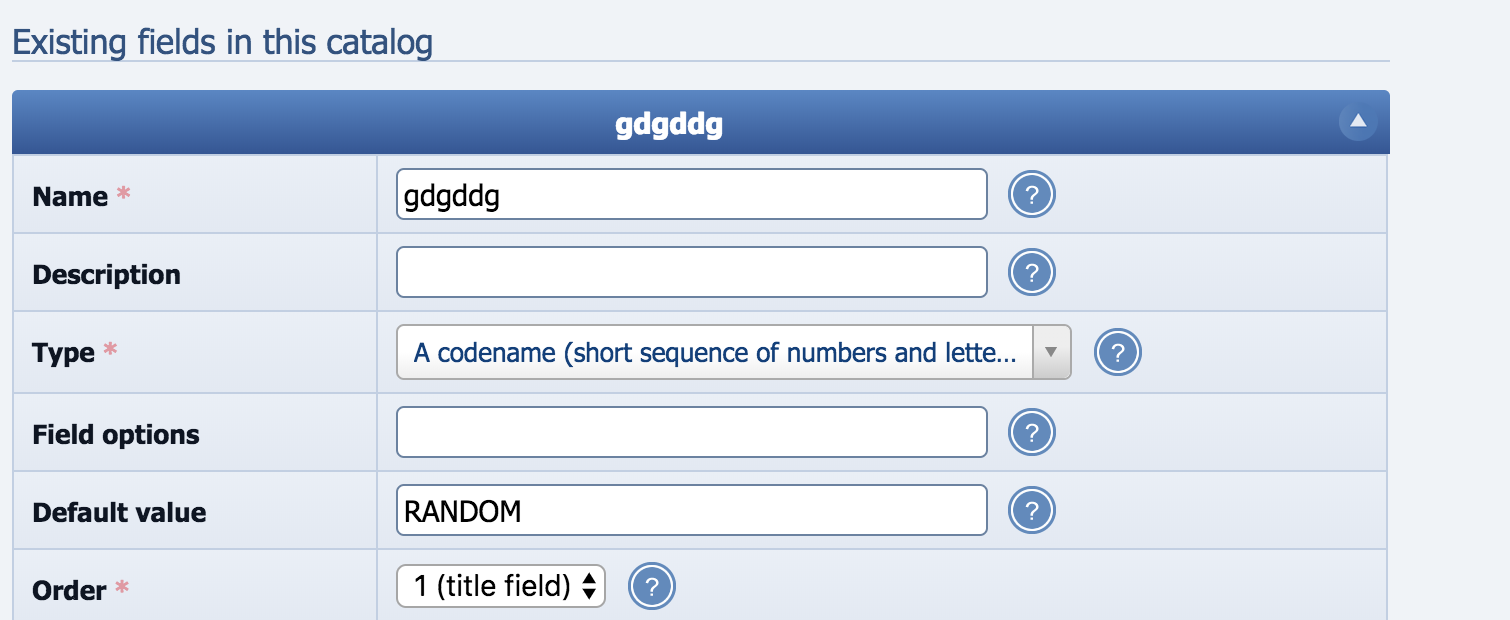Show help for the Order selector
1510x620 pixels.
coord(652,587)
